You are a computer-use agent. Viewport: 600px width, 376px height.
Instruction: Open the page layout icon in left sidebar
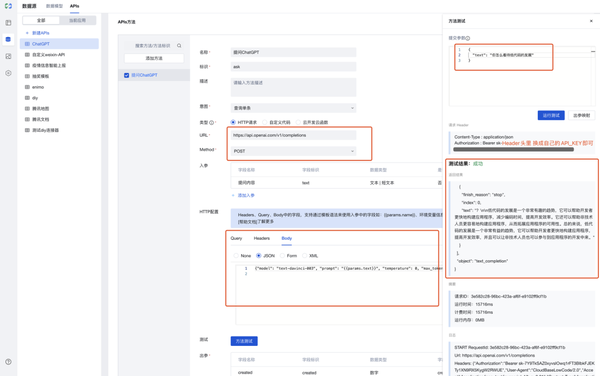[x=8, y=23]
